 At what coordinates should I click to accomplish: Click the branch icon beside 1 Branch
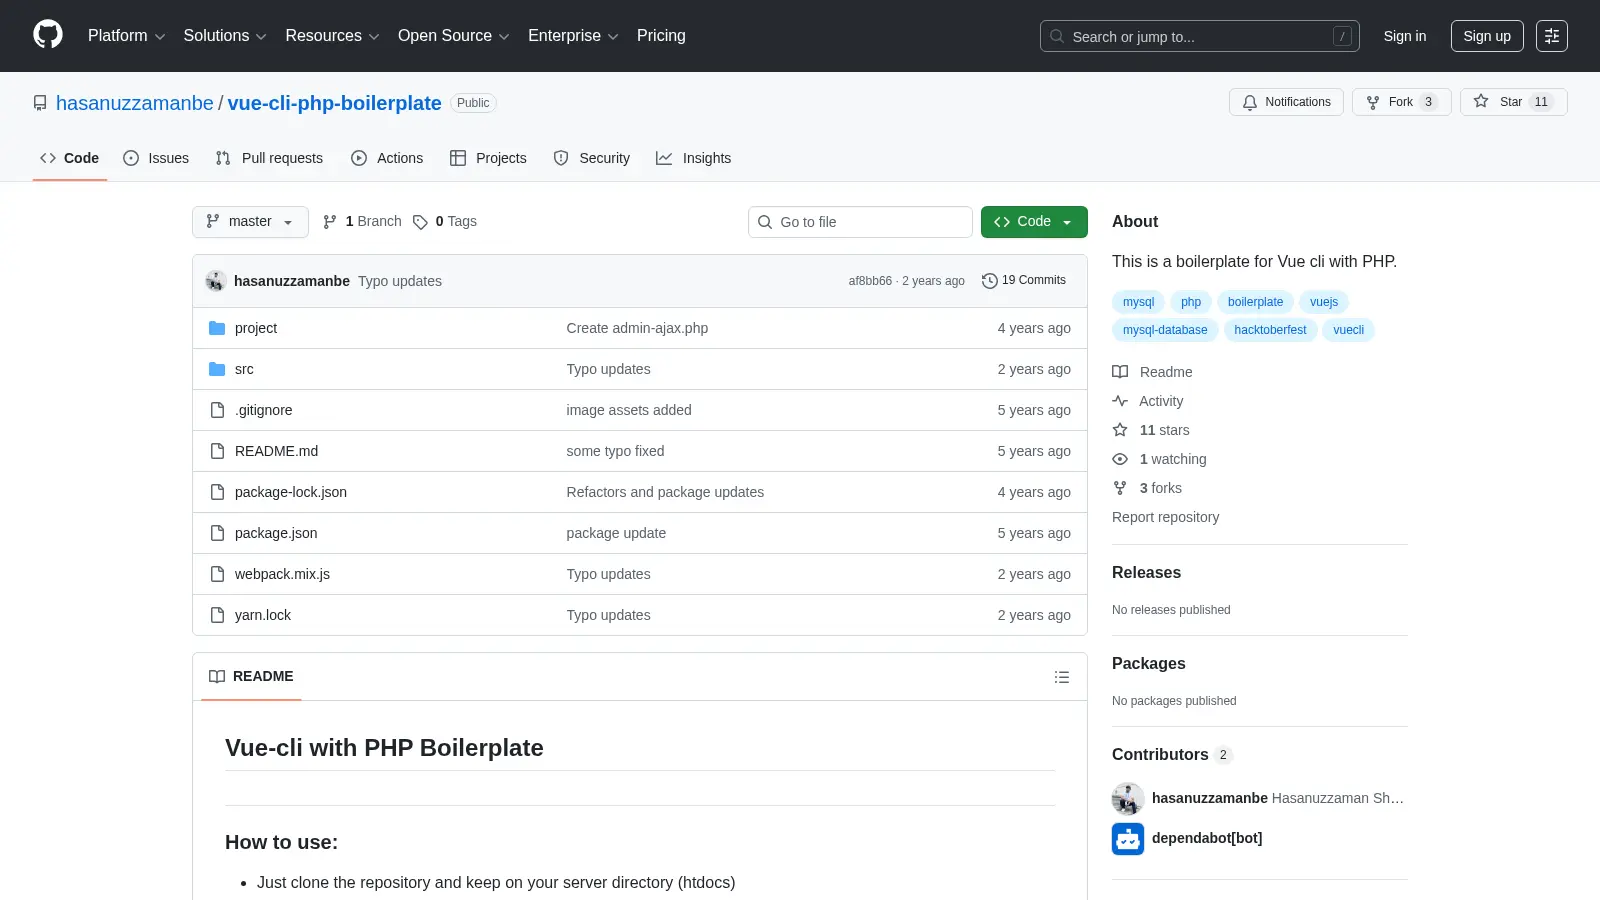(x=330, y=222)
